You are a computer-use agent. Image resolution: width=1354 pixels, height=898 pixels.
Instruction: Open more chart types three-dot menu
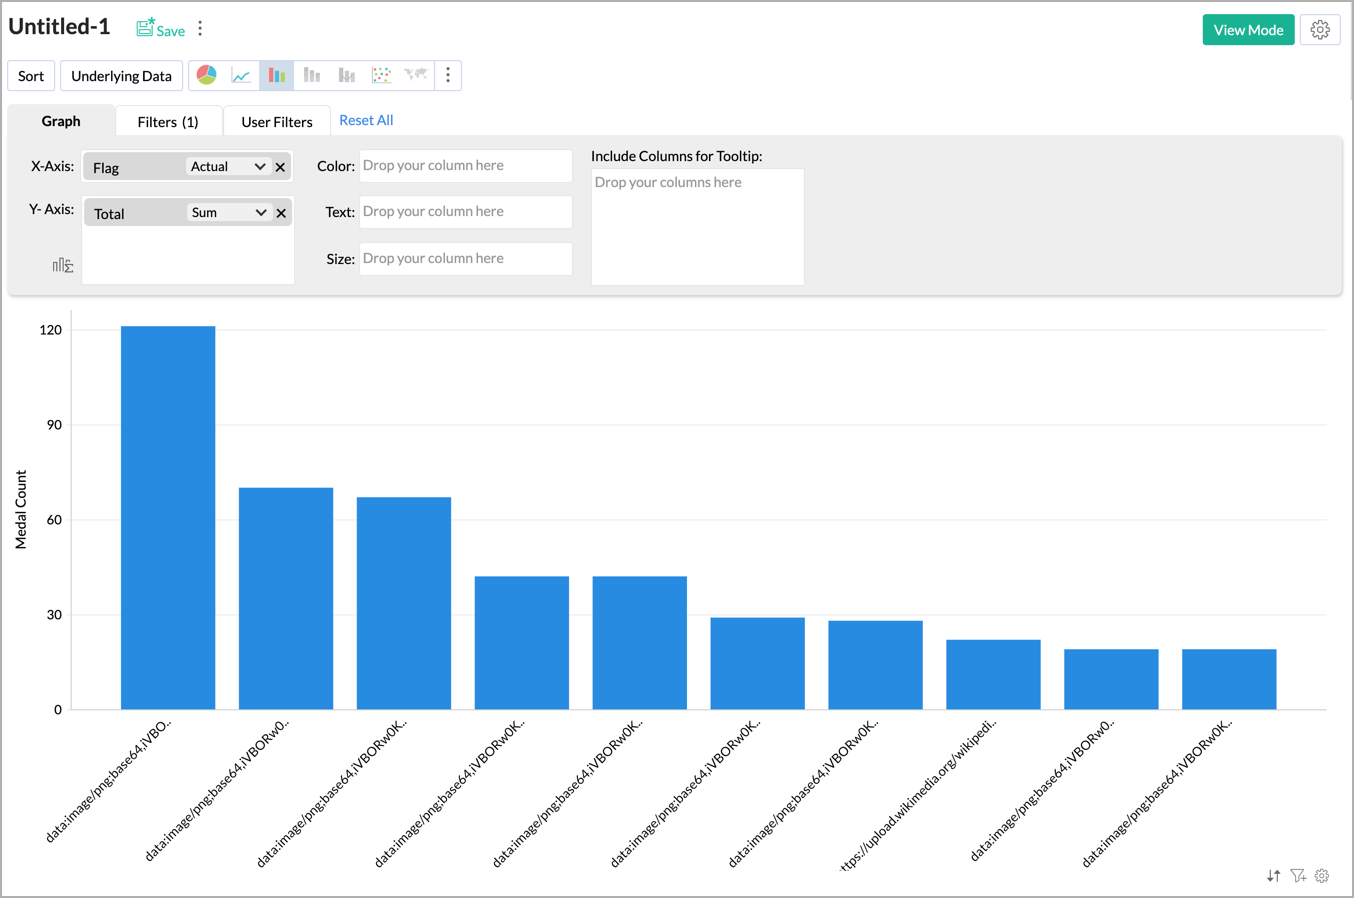[x=448, y=75]
